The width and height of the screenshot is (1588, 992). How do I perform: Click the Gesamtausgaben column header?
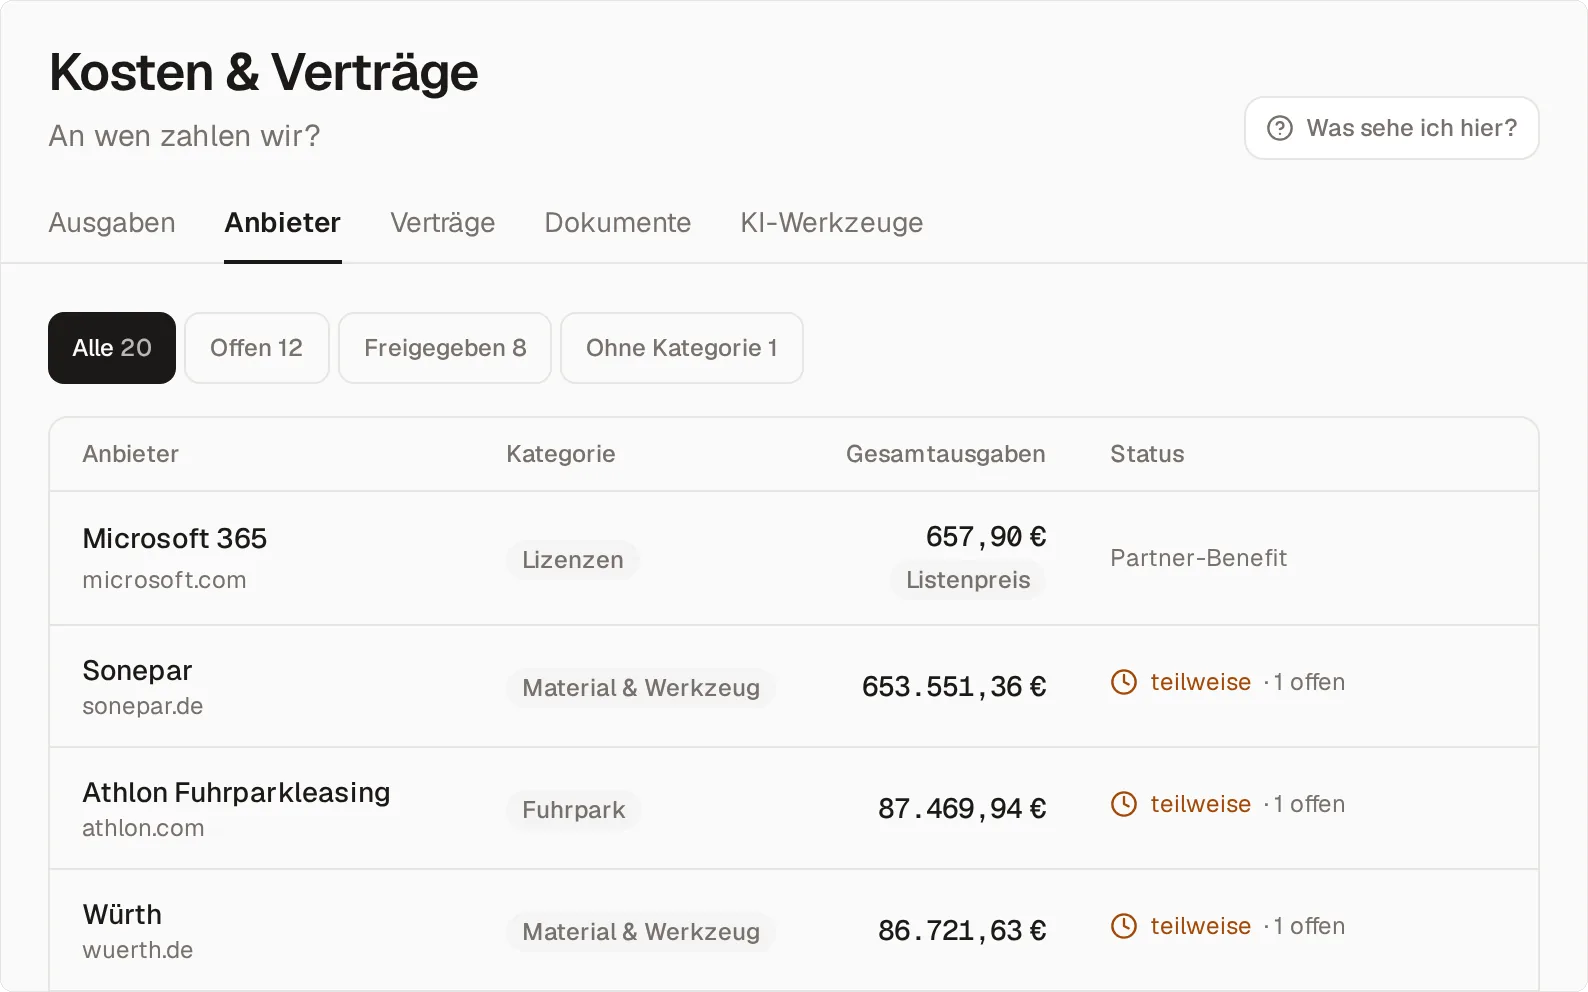pyautogui.click(x=946, y=454)
